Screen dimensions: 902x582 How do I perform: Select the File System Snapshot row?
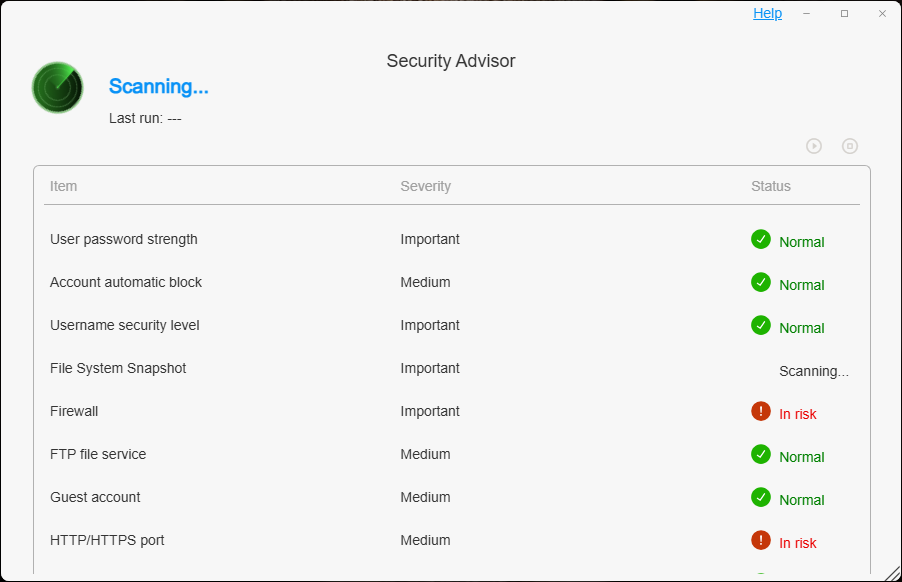click(x=118, y=368)
